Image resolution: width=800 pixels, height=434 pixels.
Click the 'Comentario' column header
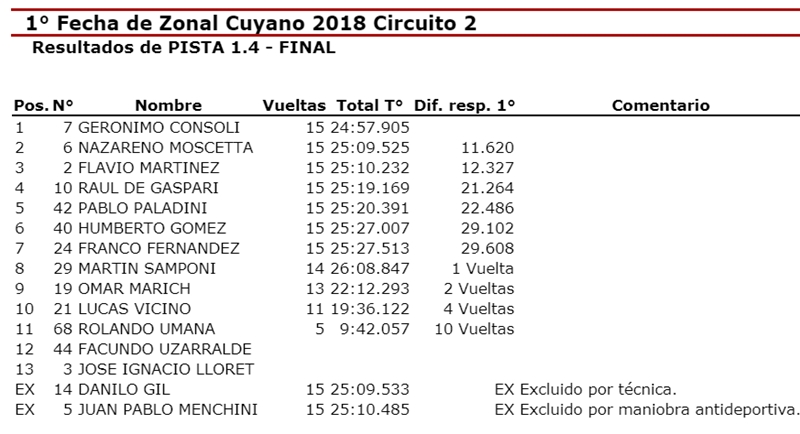pos(660,106)
